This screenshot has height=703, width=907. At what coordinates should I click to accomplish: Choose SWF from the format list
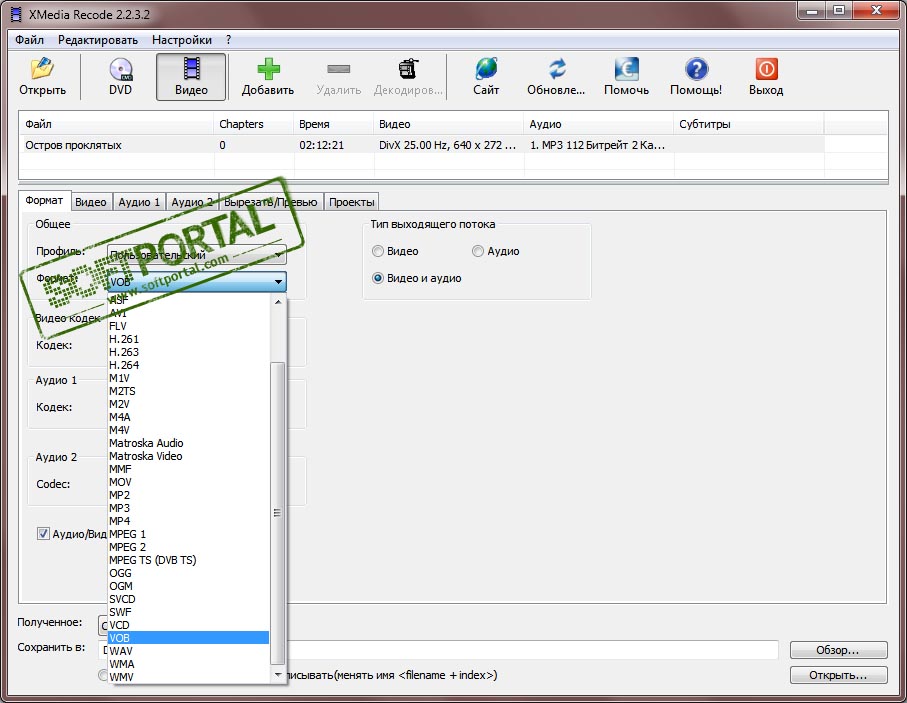click(x=189, y=612)
